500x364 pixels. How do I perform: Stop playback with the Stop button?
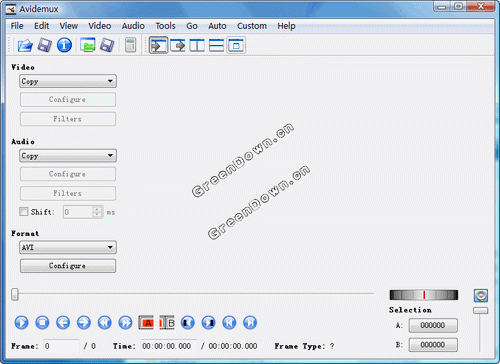(x=42, y=323)
